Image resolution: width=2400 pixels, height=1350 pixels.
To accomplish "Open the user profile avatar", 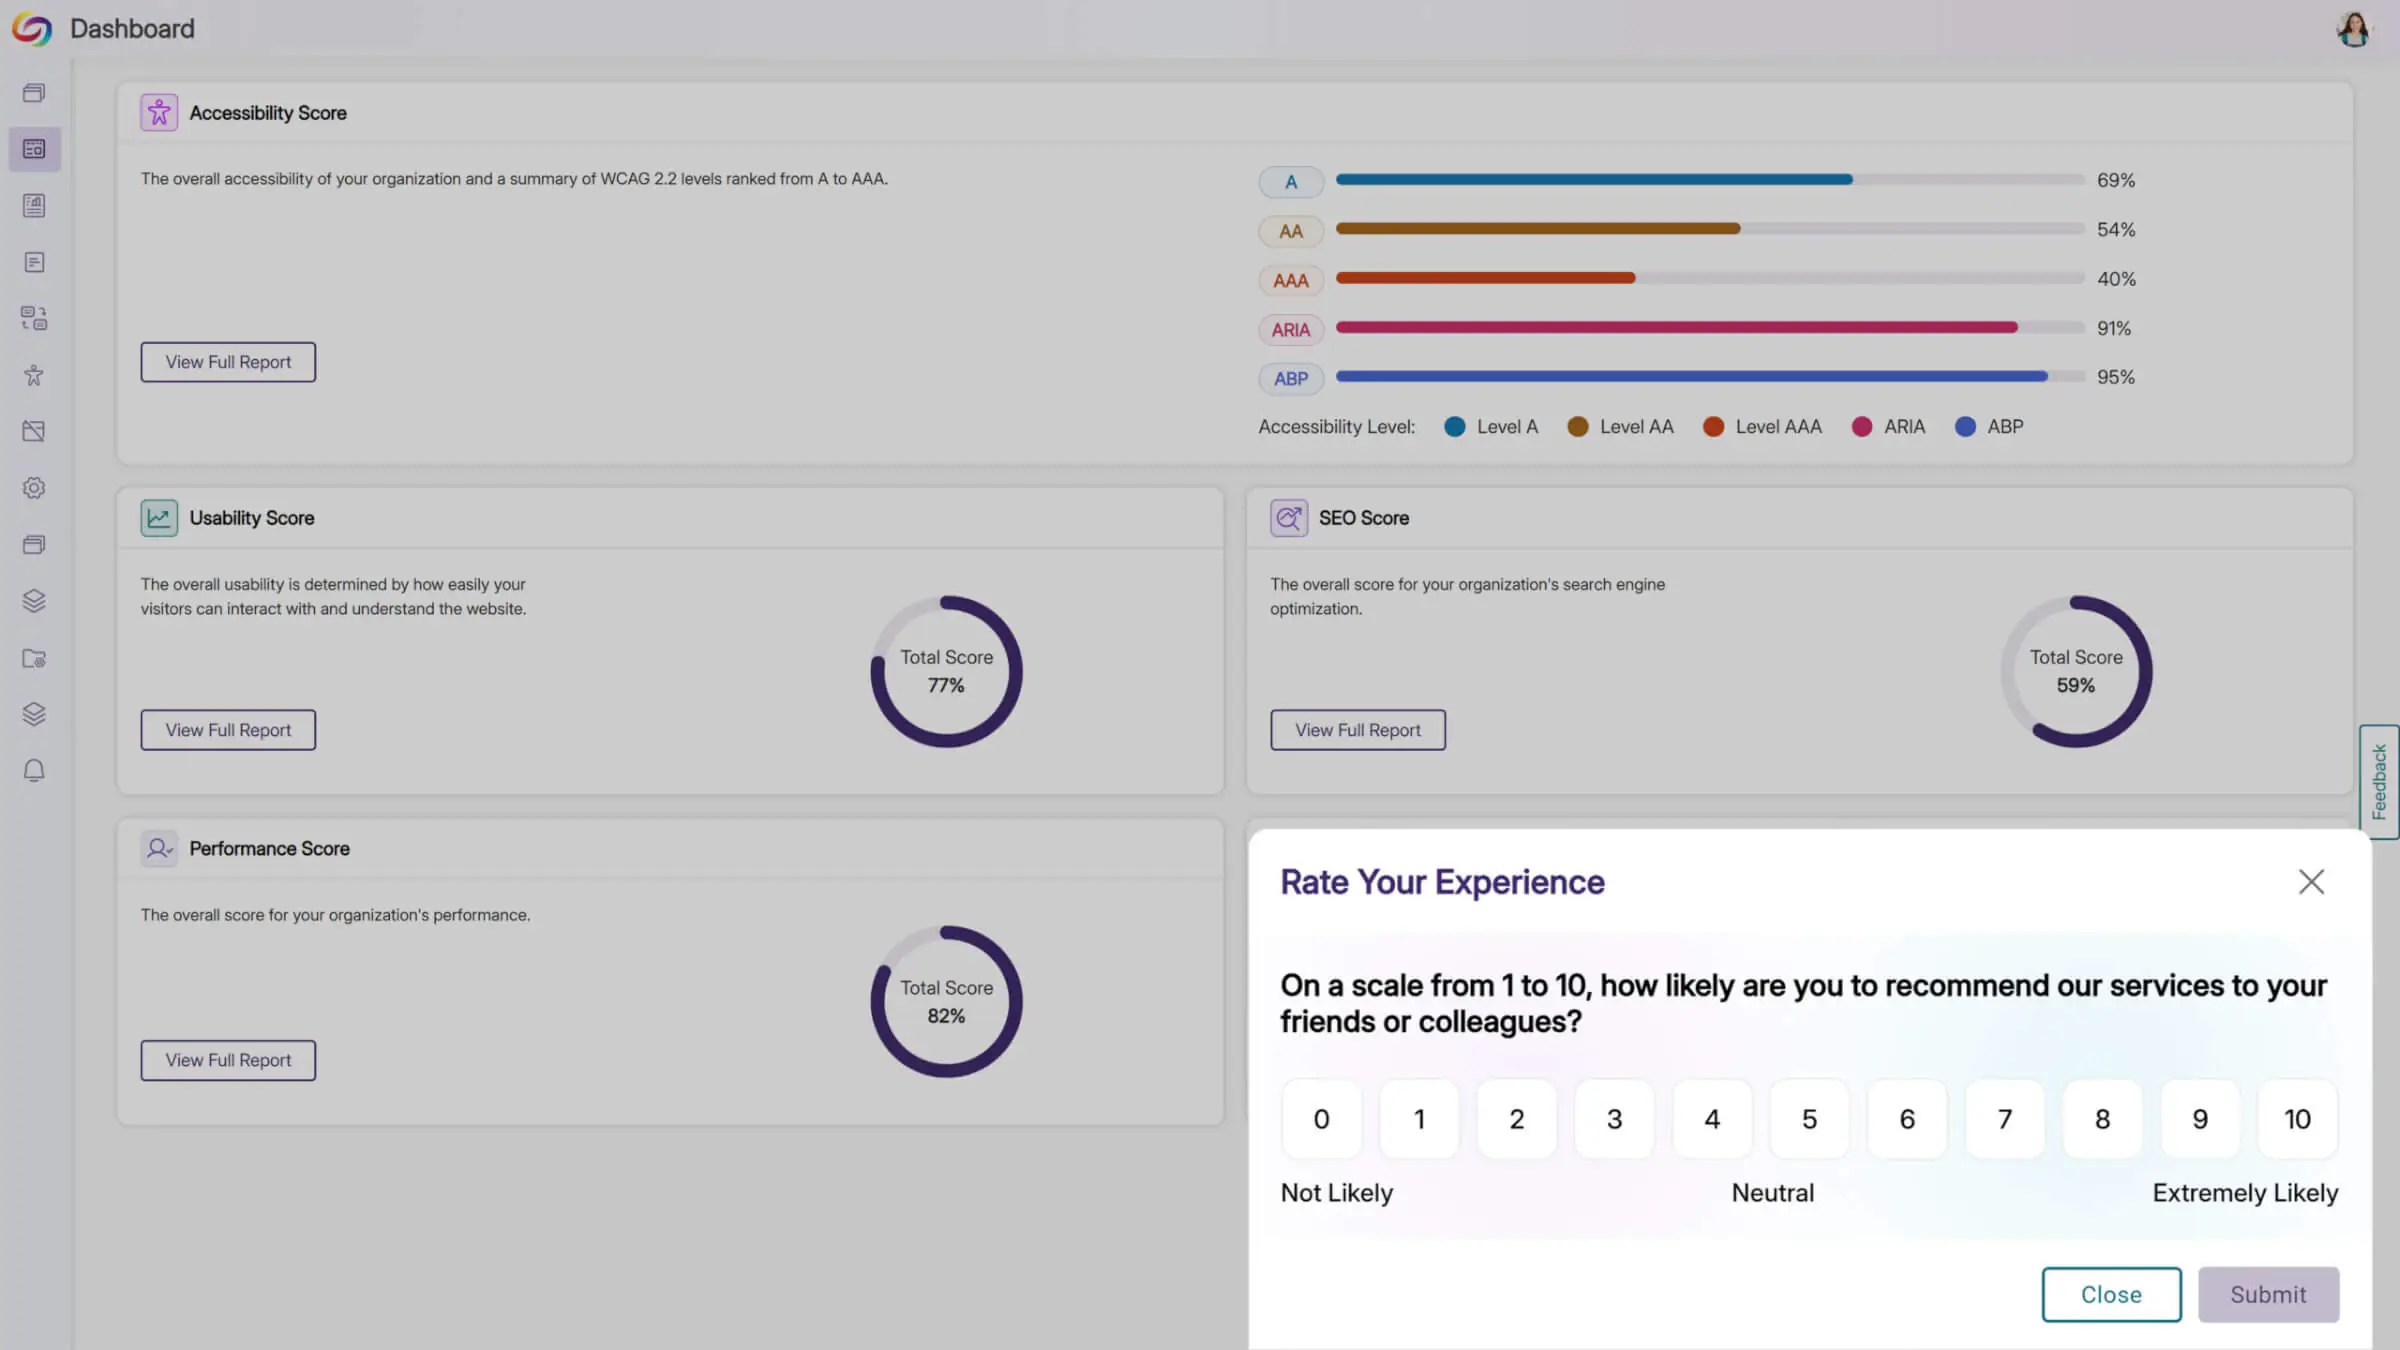I will pyautogui.click(x=2353, y=29).
